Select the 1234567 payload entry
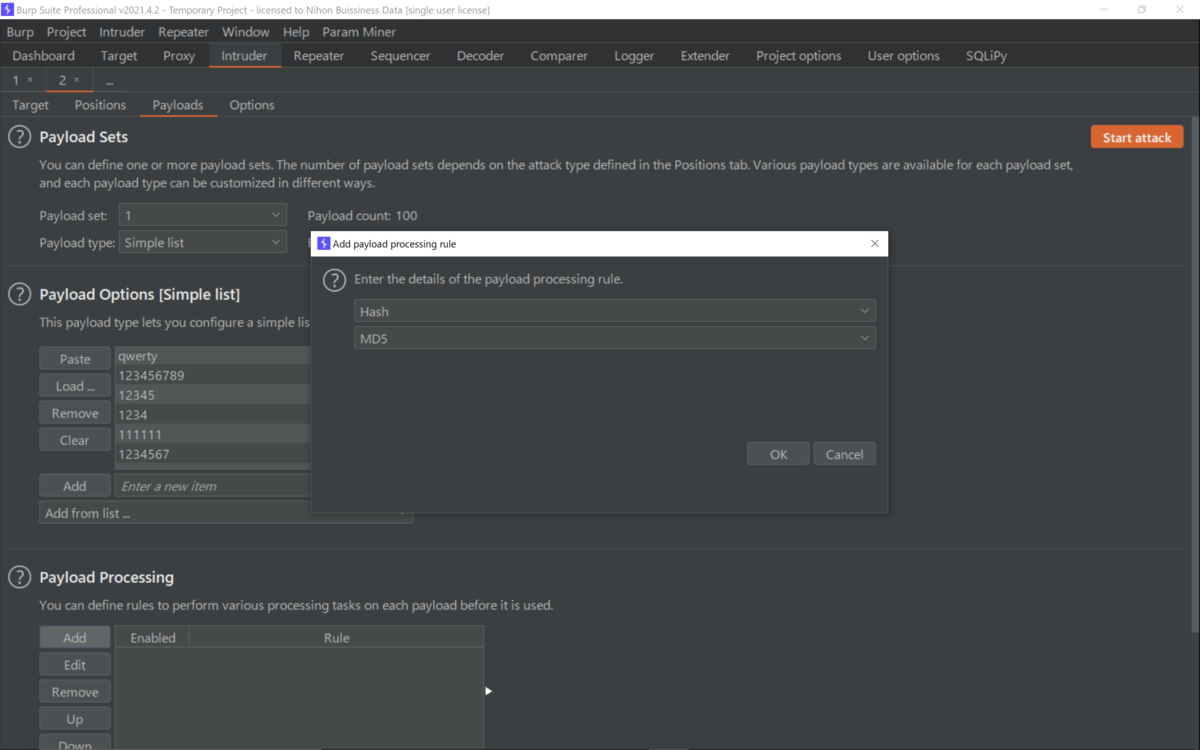1200x750 pixels. click(213, 454)
